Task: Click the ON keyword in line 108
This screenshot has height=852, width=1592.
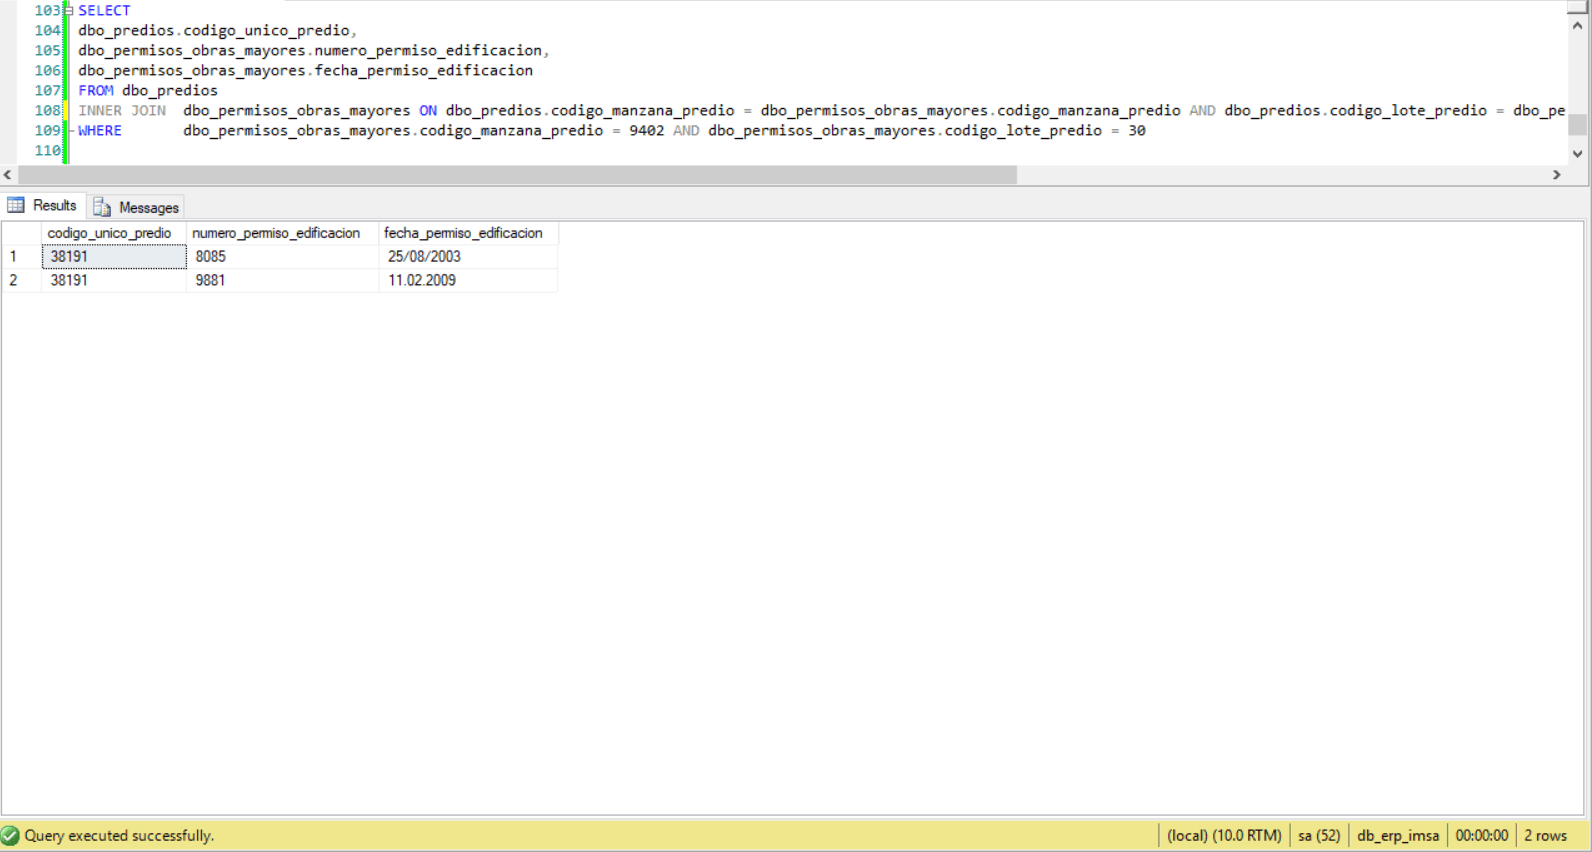Action: tap(428, 110)
